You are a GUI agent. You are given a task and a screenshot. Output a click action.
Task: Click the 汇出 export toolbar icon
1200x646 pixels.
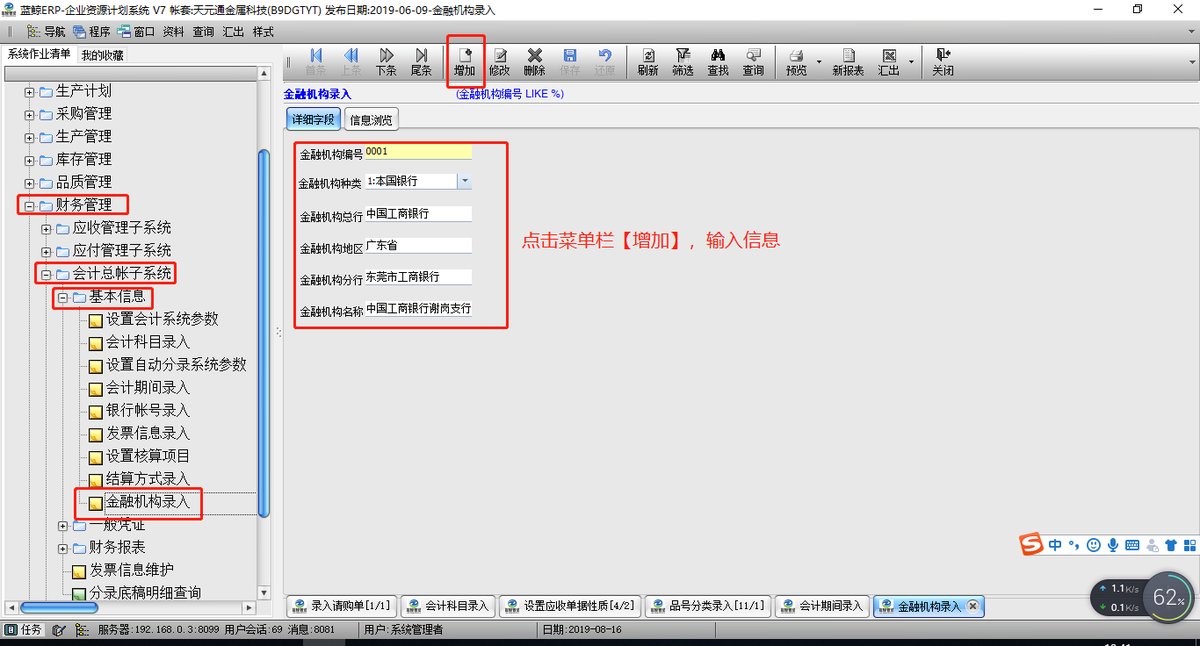(889, 62)
